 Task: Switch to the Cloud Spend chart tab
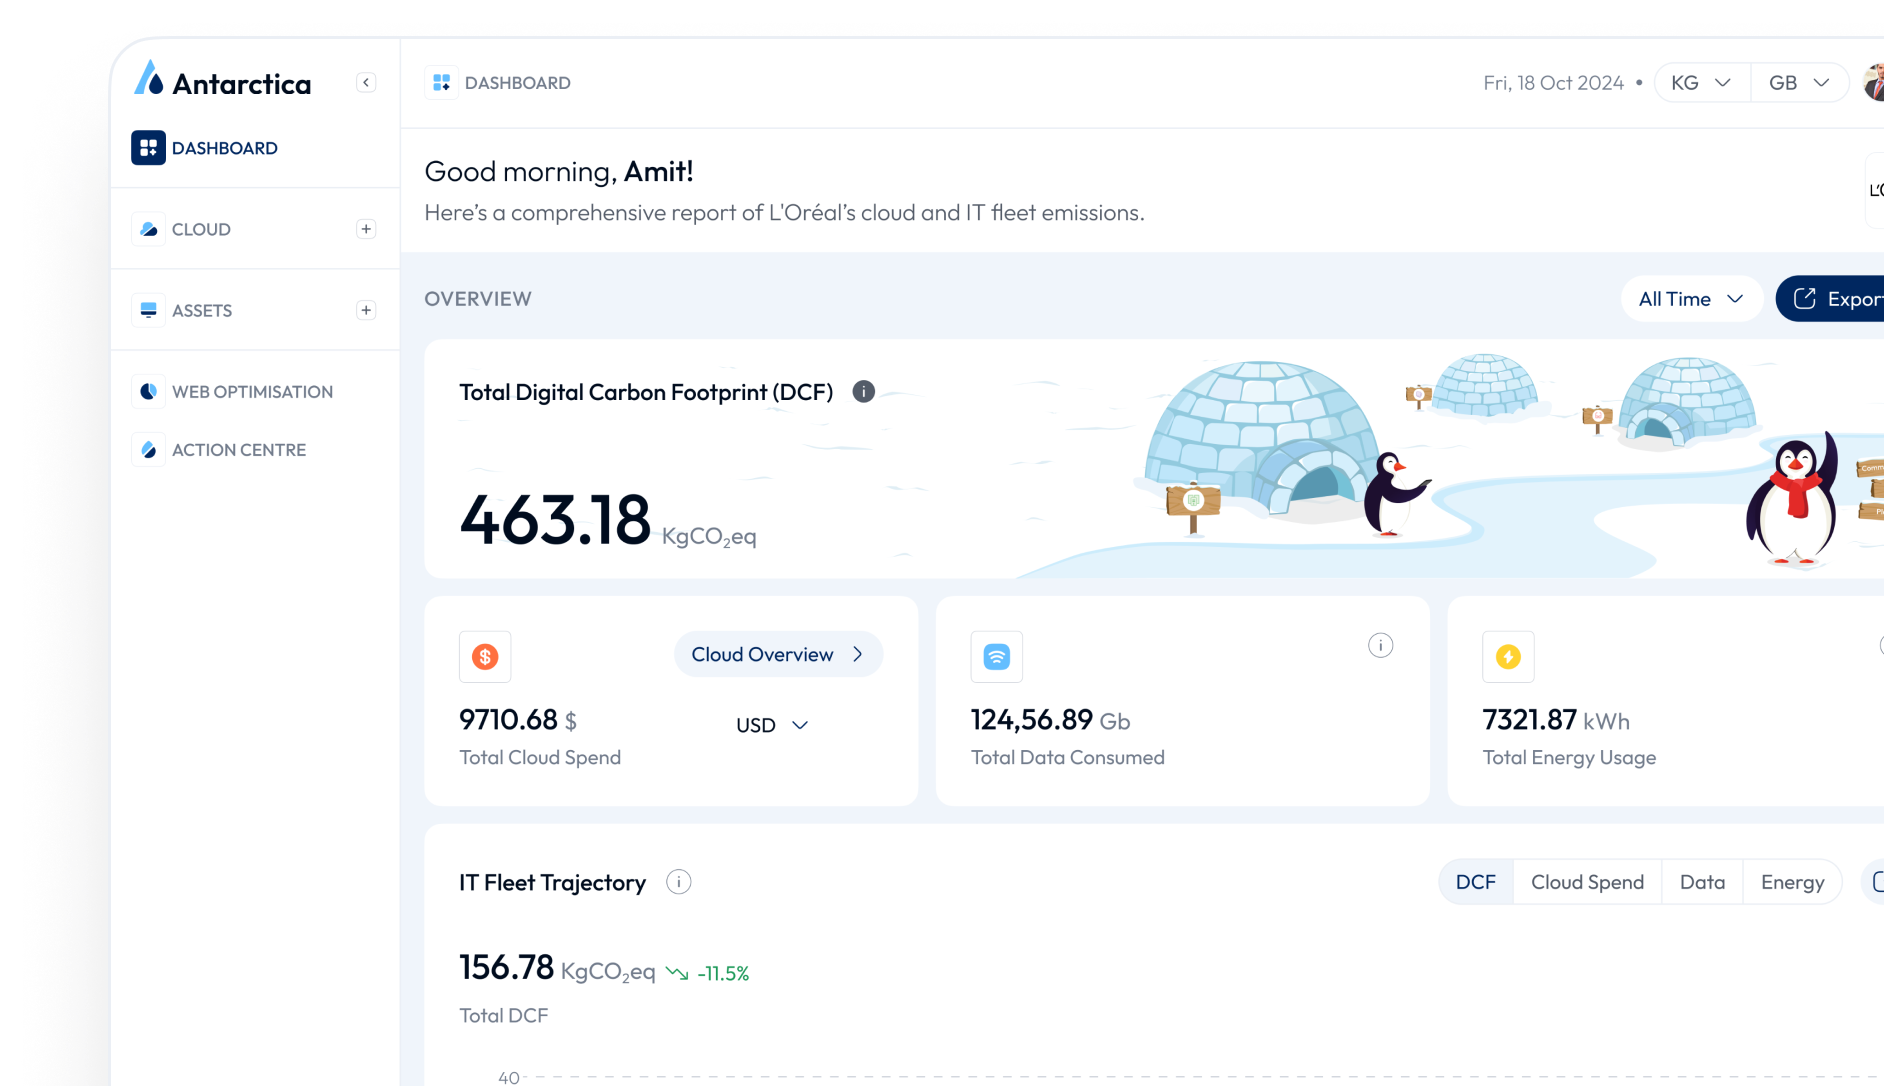coord(1587,882)
